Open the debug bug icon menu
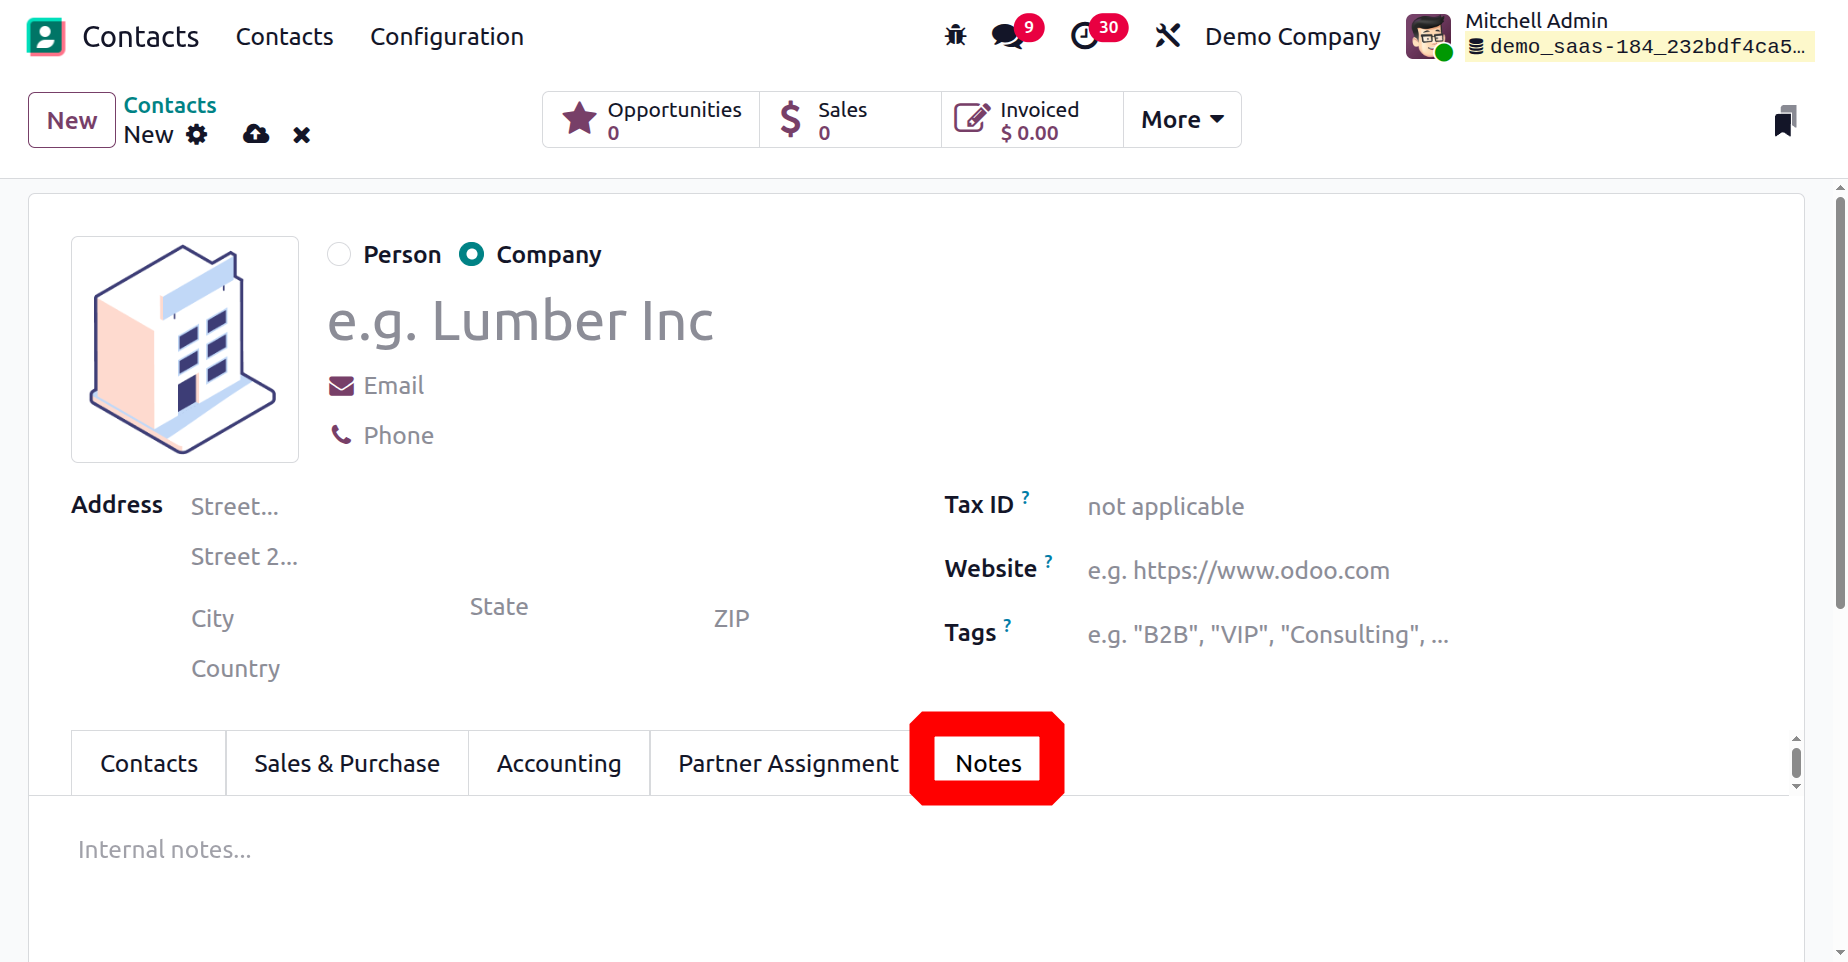Viewport: 1848px width, 962px height. pyautogui.click(x=955, y=36)
